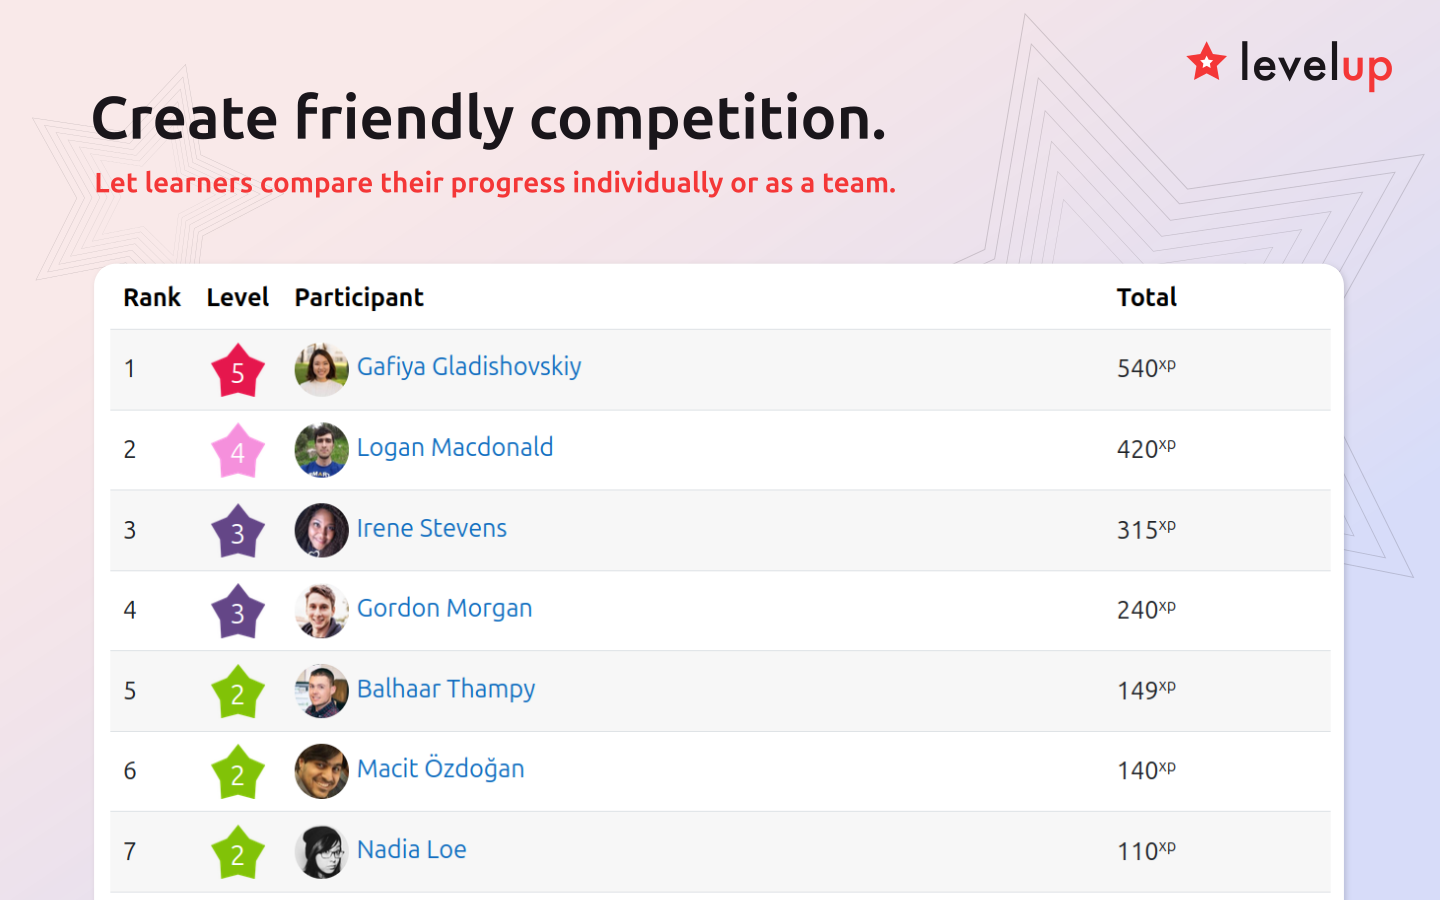Click Macit Özdoğan's green level 2 star
This screenshot has width=1440, height=900.
point(238,772)
